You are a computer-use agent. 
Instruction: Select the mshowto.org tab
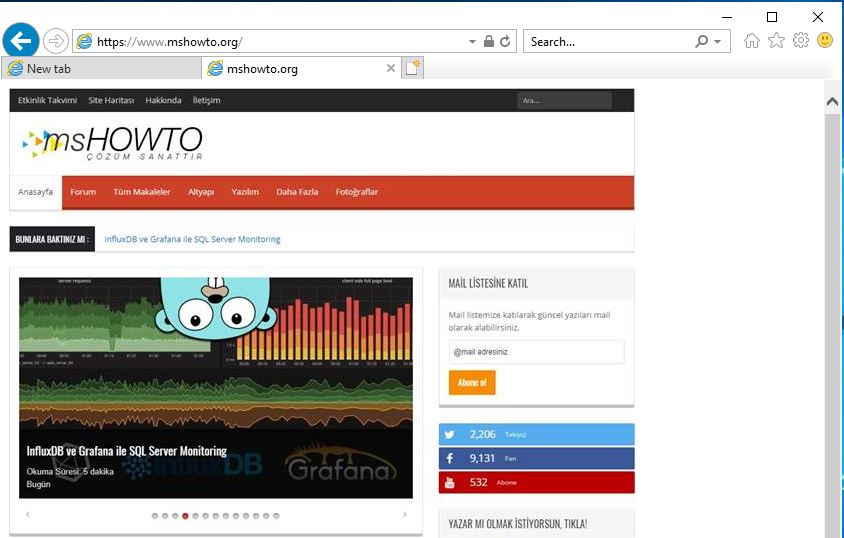pos(301,68)
